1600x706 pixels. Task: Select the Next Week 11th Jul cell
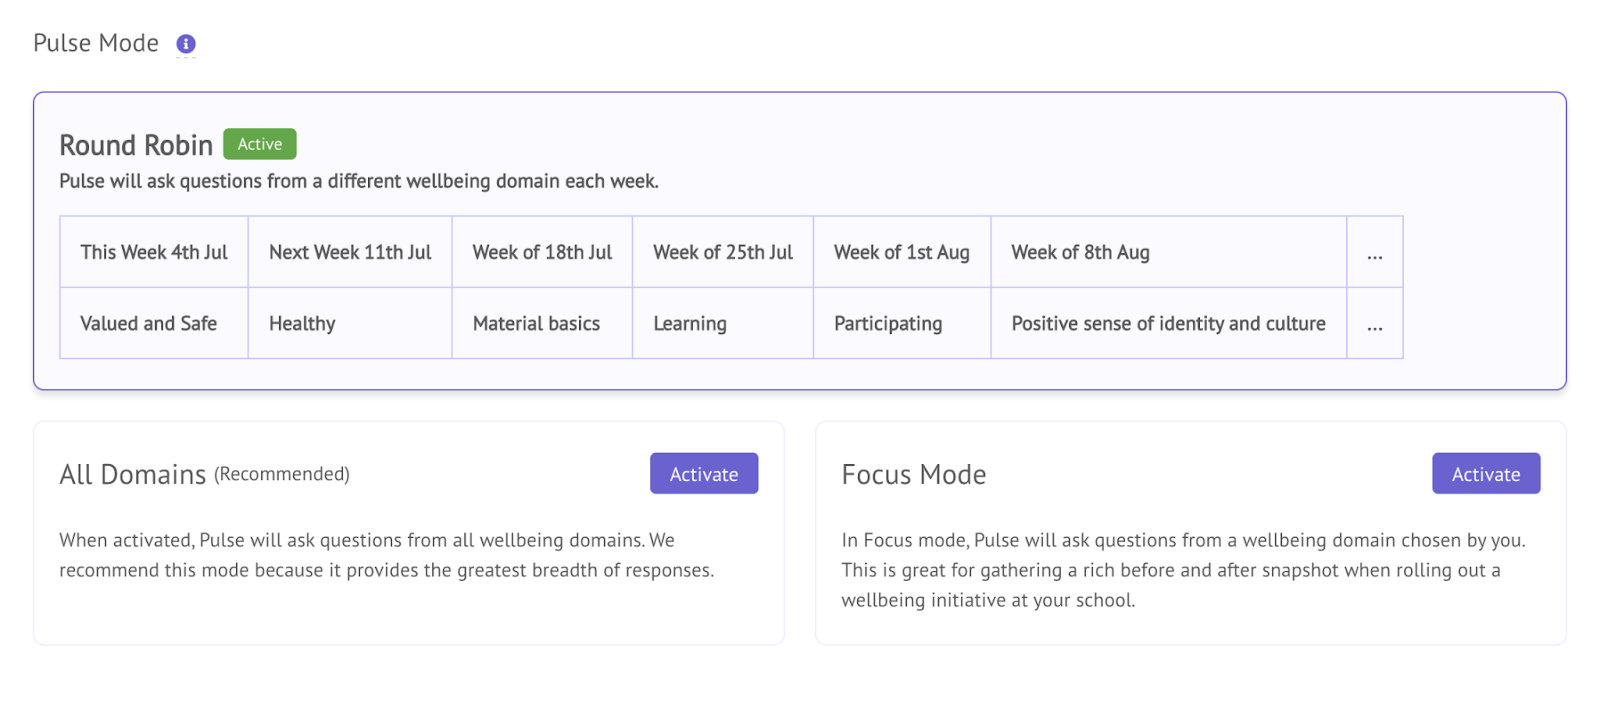(350, 253)
